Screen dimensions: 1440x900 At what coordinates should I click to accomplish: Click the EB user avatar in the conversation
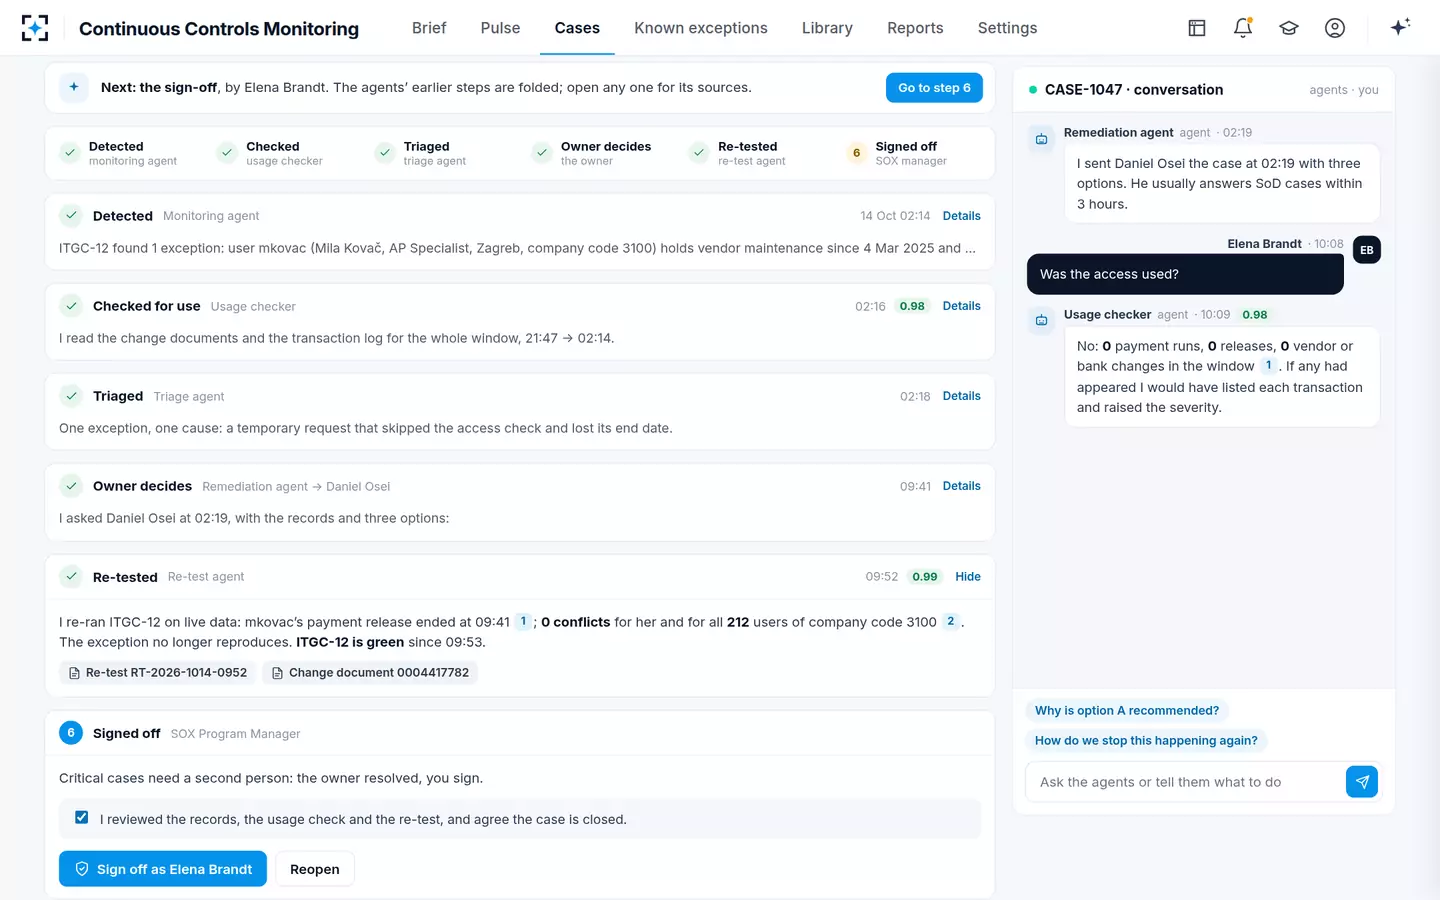point(1367,250)
